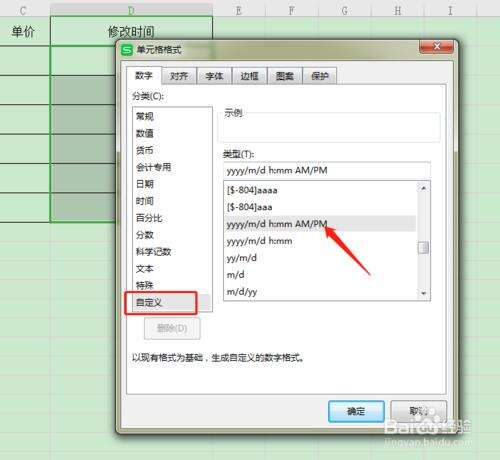
Task: Pick m/d/yy format type
Action: click(x=320, y=292)
